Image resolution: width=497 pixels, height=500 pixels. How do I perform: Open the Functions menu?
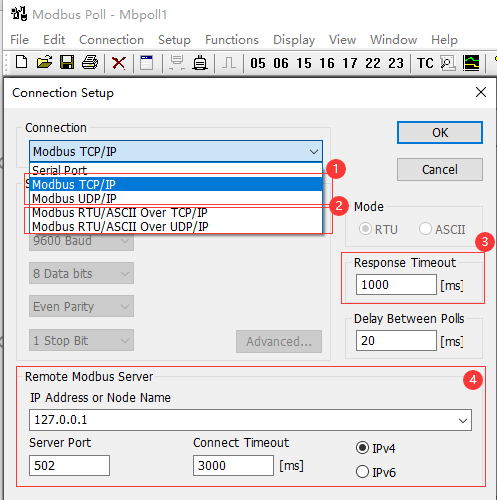pos(232,40)
